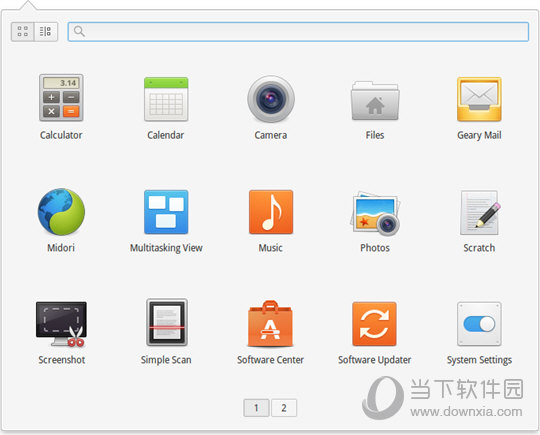Open System Settings
Viewport: 540px width, 435px height.
pos(479,324)
